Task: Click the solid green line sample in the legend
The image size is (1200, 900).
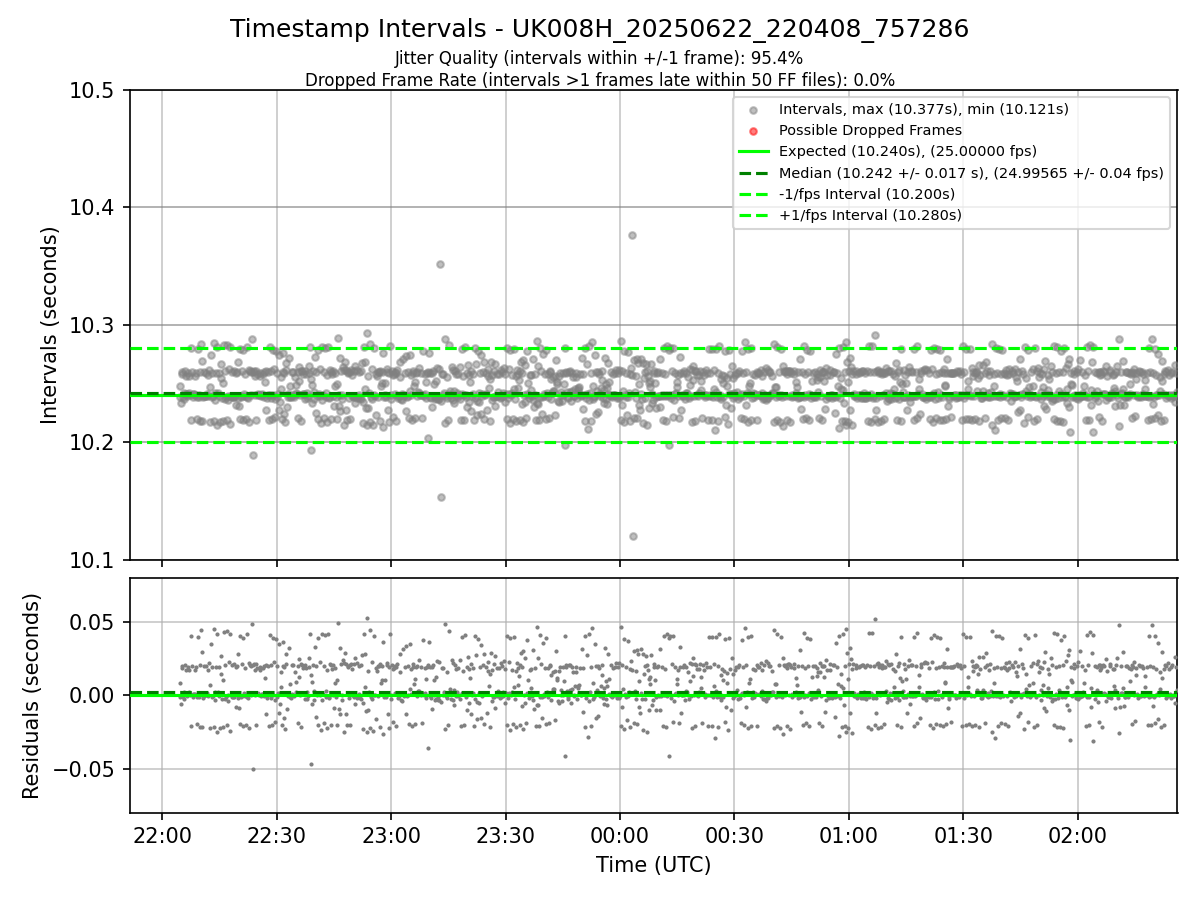Action: [754, 152]
